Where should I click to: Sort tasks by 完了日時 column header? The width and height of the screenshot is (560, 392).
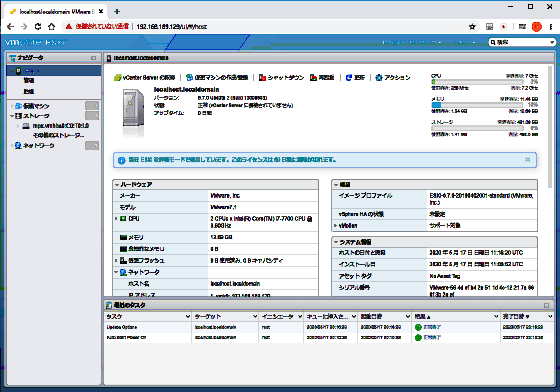point(516,317)
